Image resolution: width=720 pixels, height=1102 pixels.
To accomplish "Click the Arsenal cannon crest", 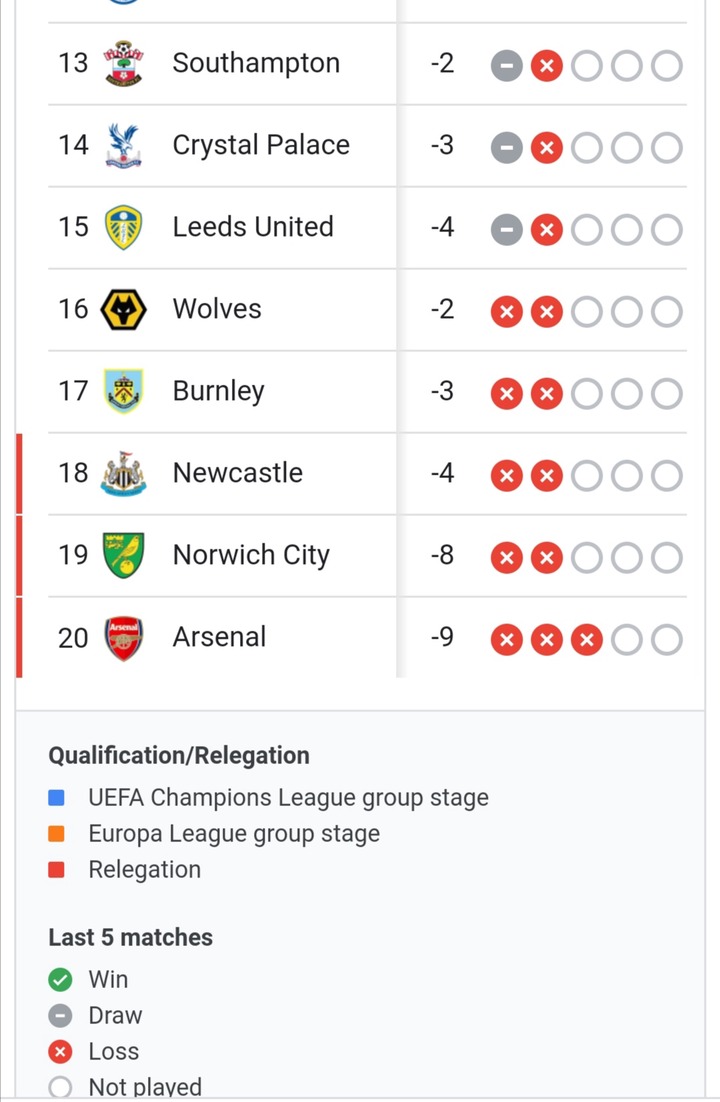I will click(124, 638).
